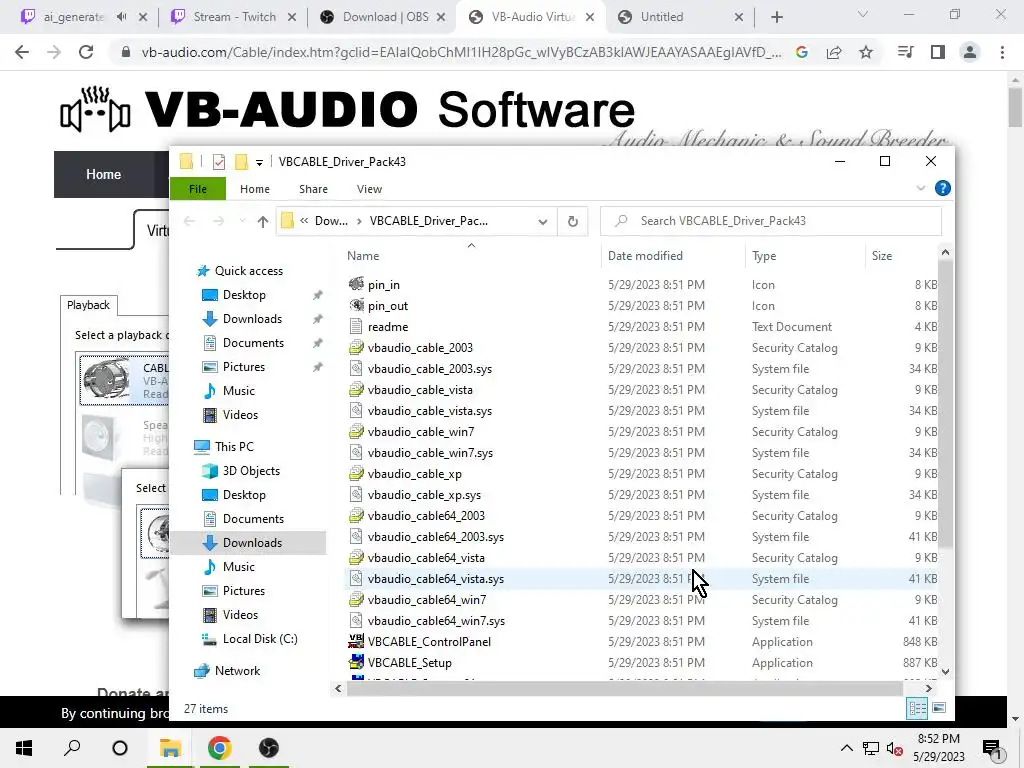Expand the Explorer ribbon chevron

click(921, 188)
